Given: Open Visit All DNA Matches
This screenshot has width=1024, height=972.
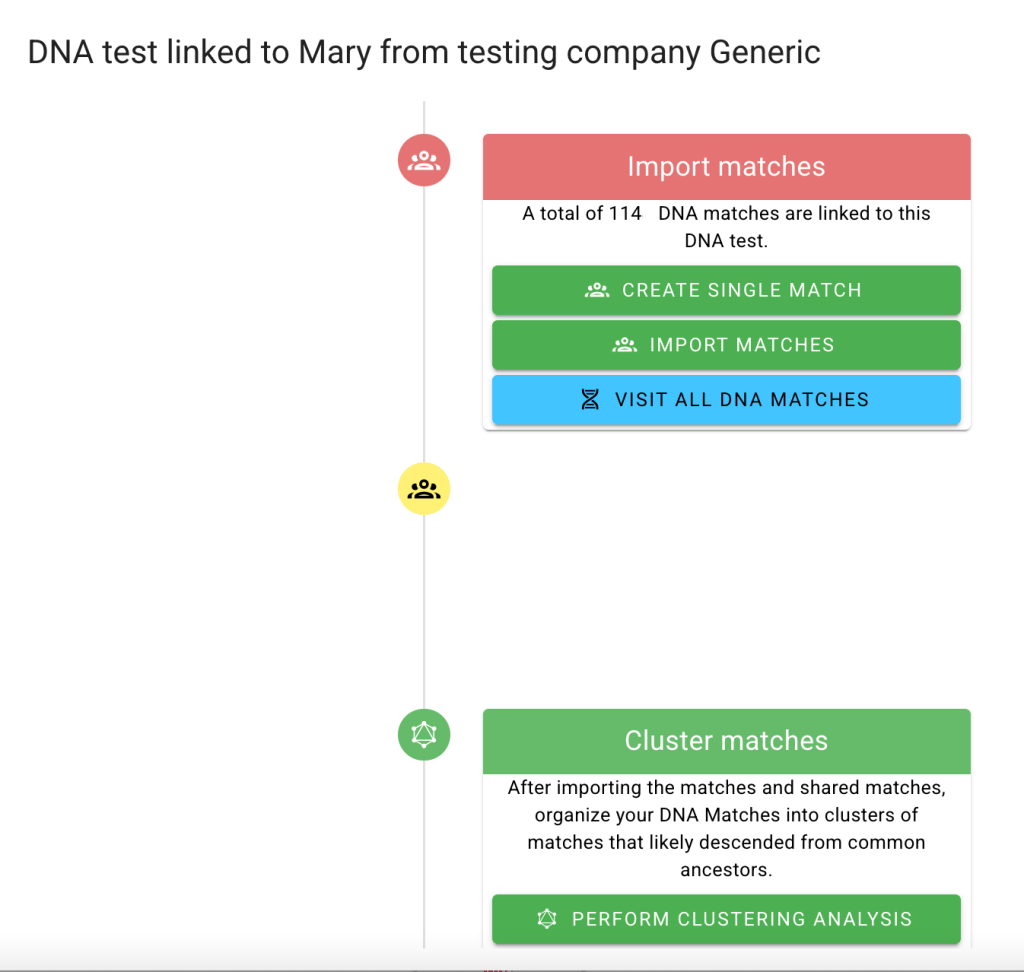Looking at the screenshot, I should (726, 400).
